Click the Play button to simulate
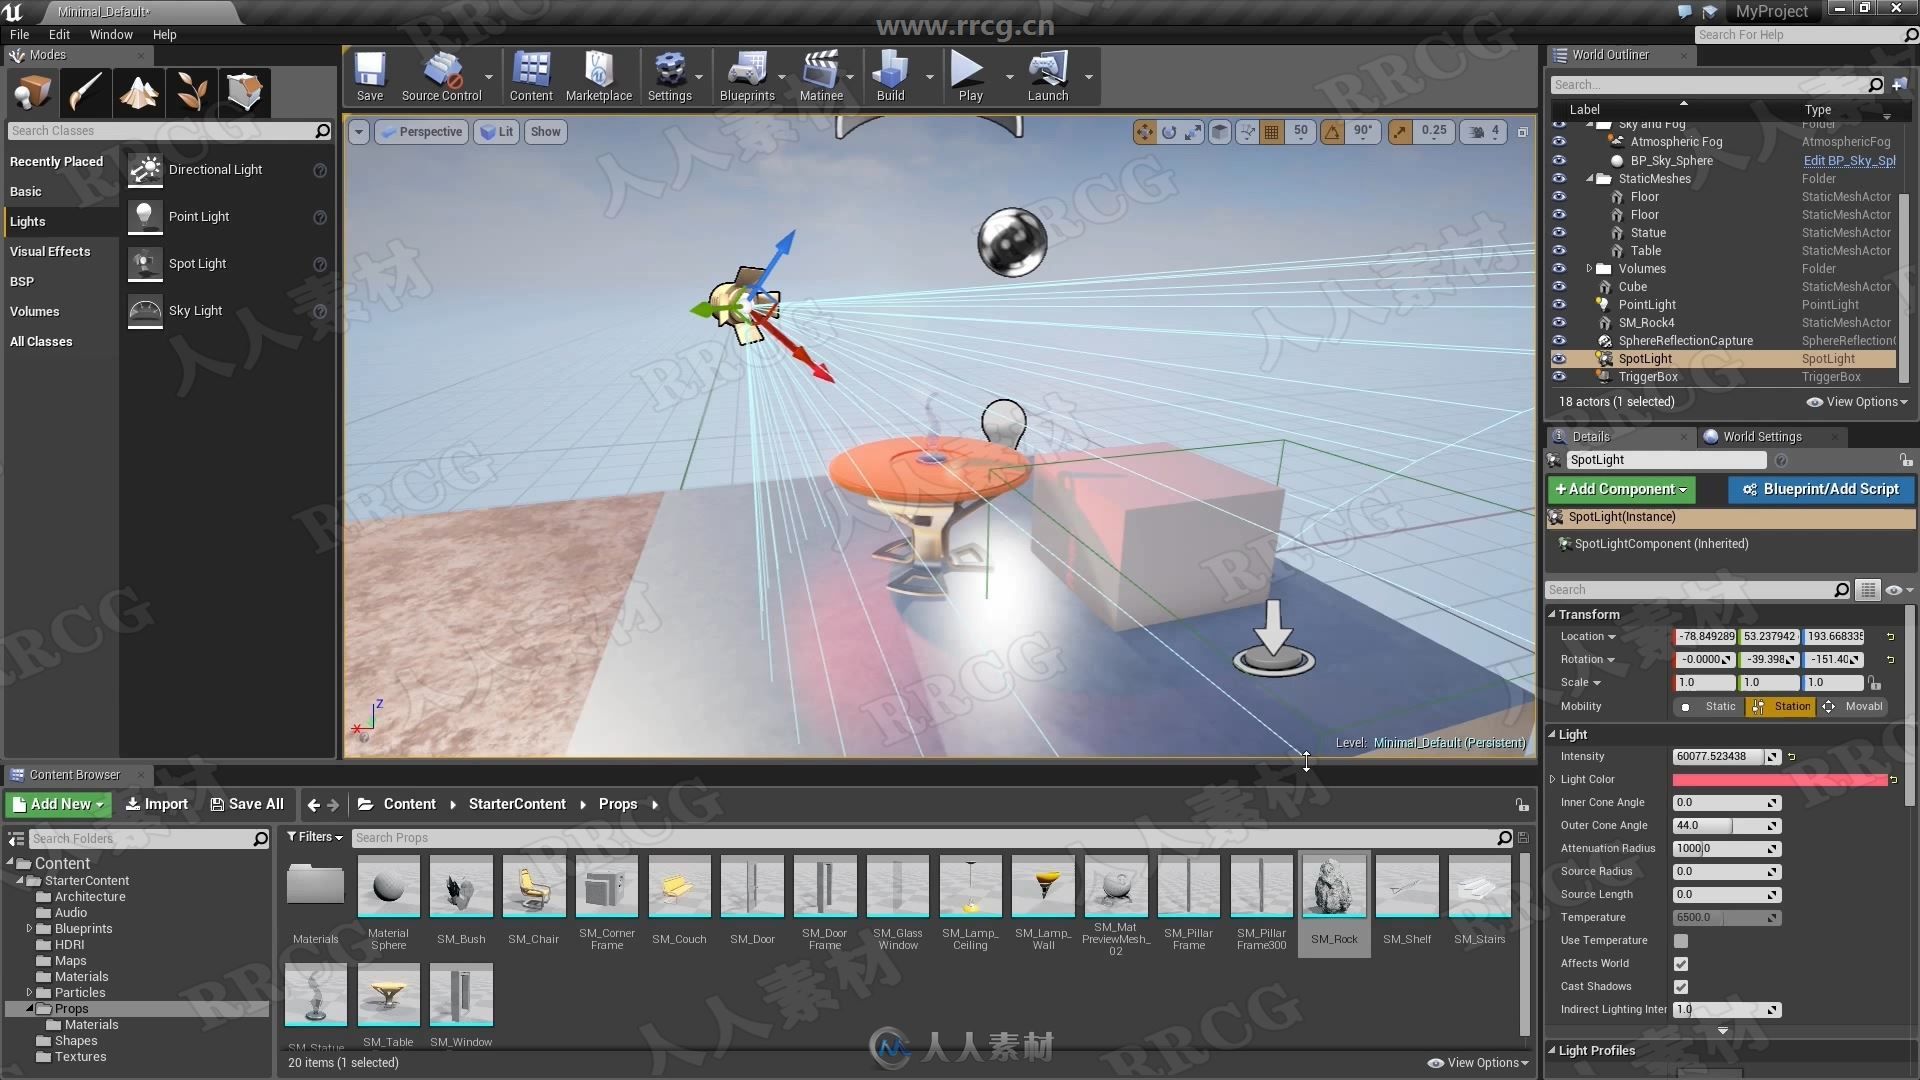 click(x=969, y=76)
